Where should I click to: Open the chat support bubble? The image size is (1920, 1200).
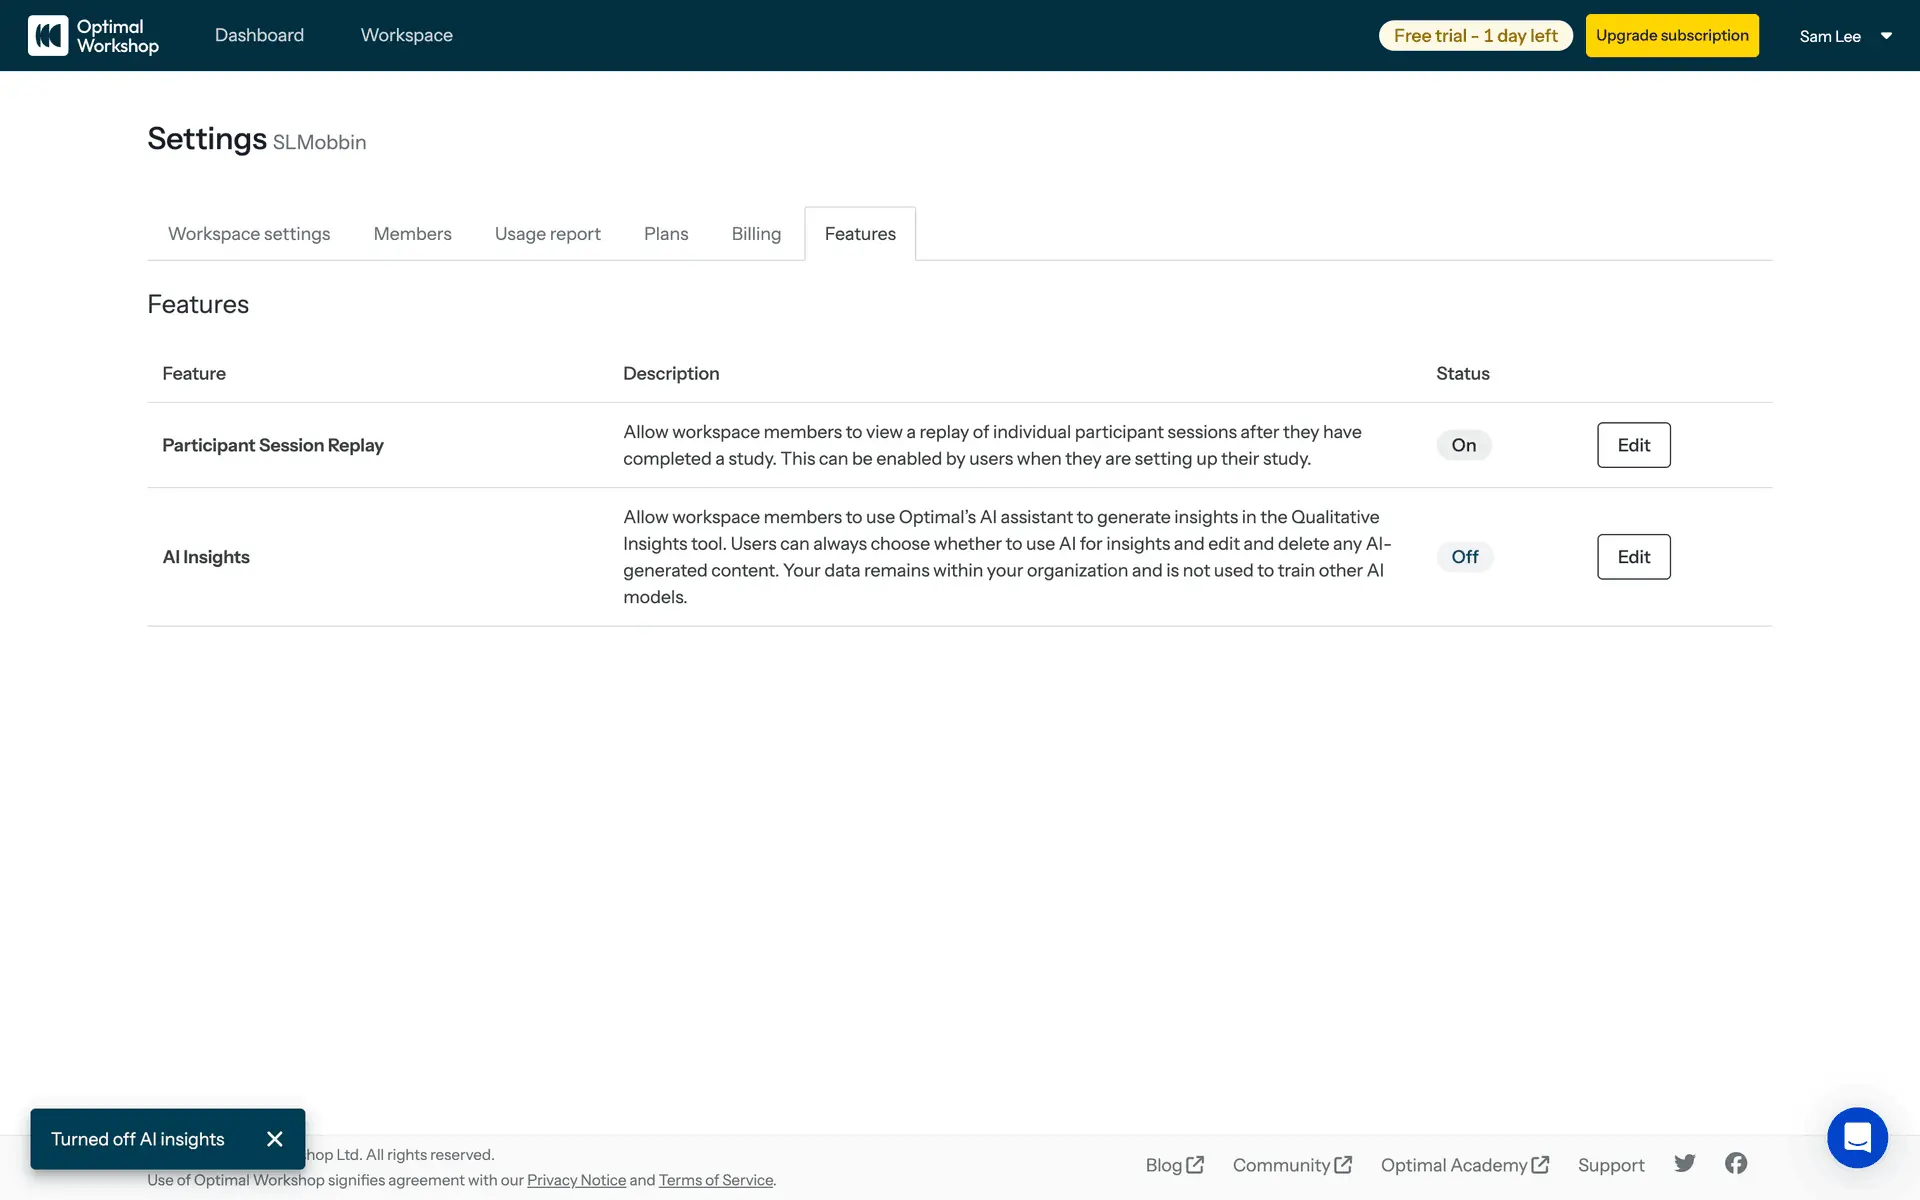[x=1857, y=1137]
